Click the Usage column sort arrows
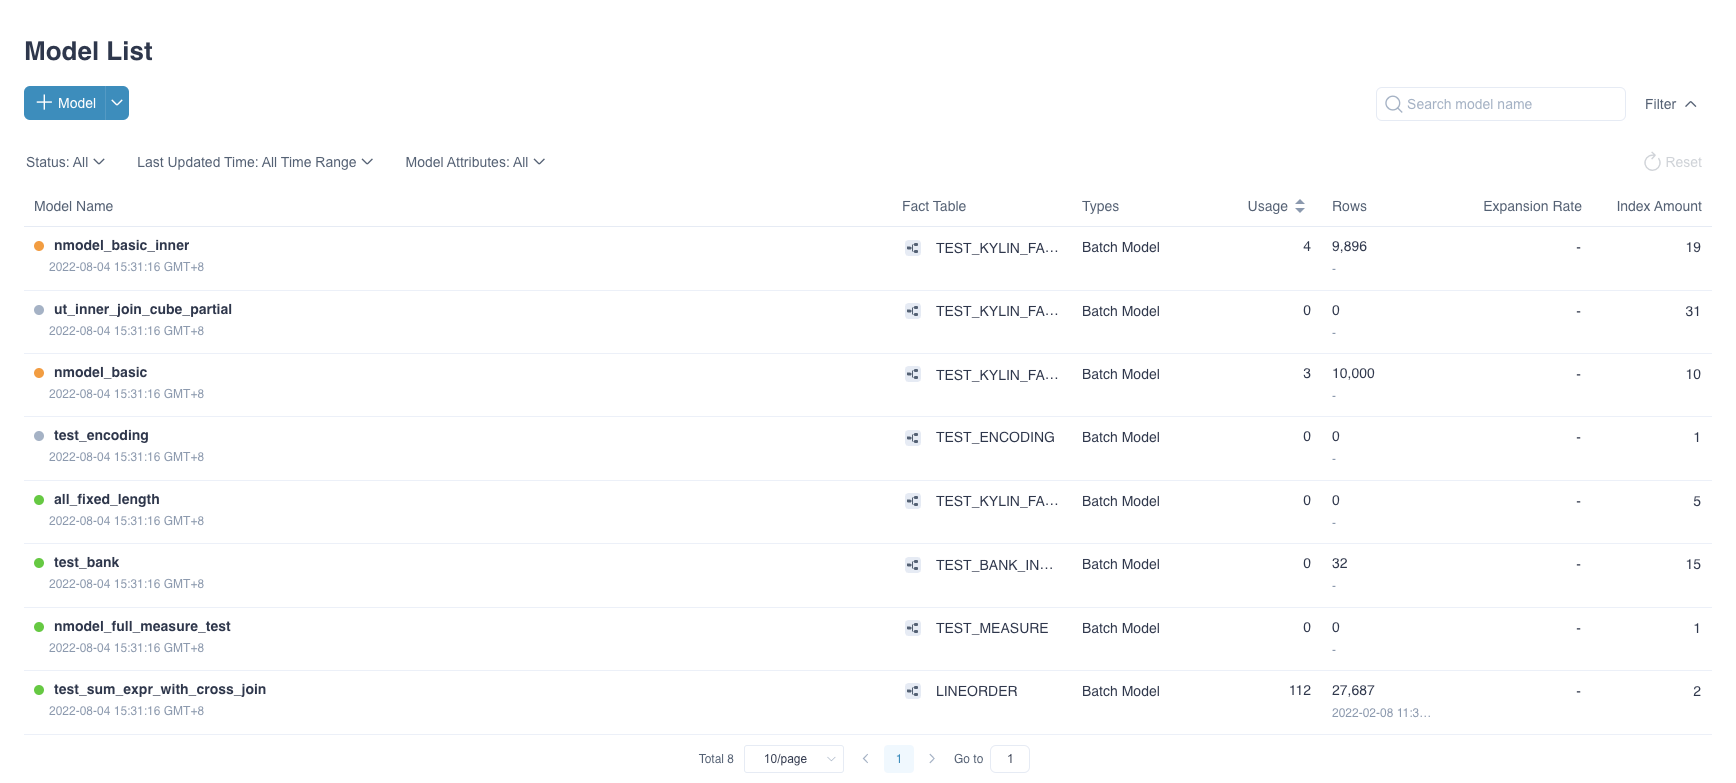Screen dimensions: 1736x783 [1299, 206]
